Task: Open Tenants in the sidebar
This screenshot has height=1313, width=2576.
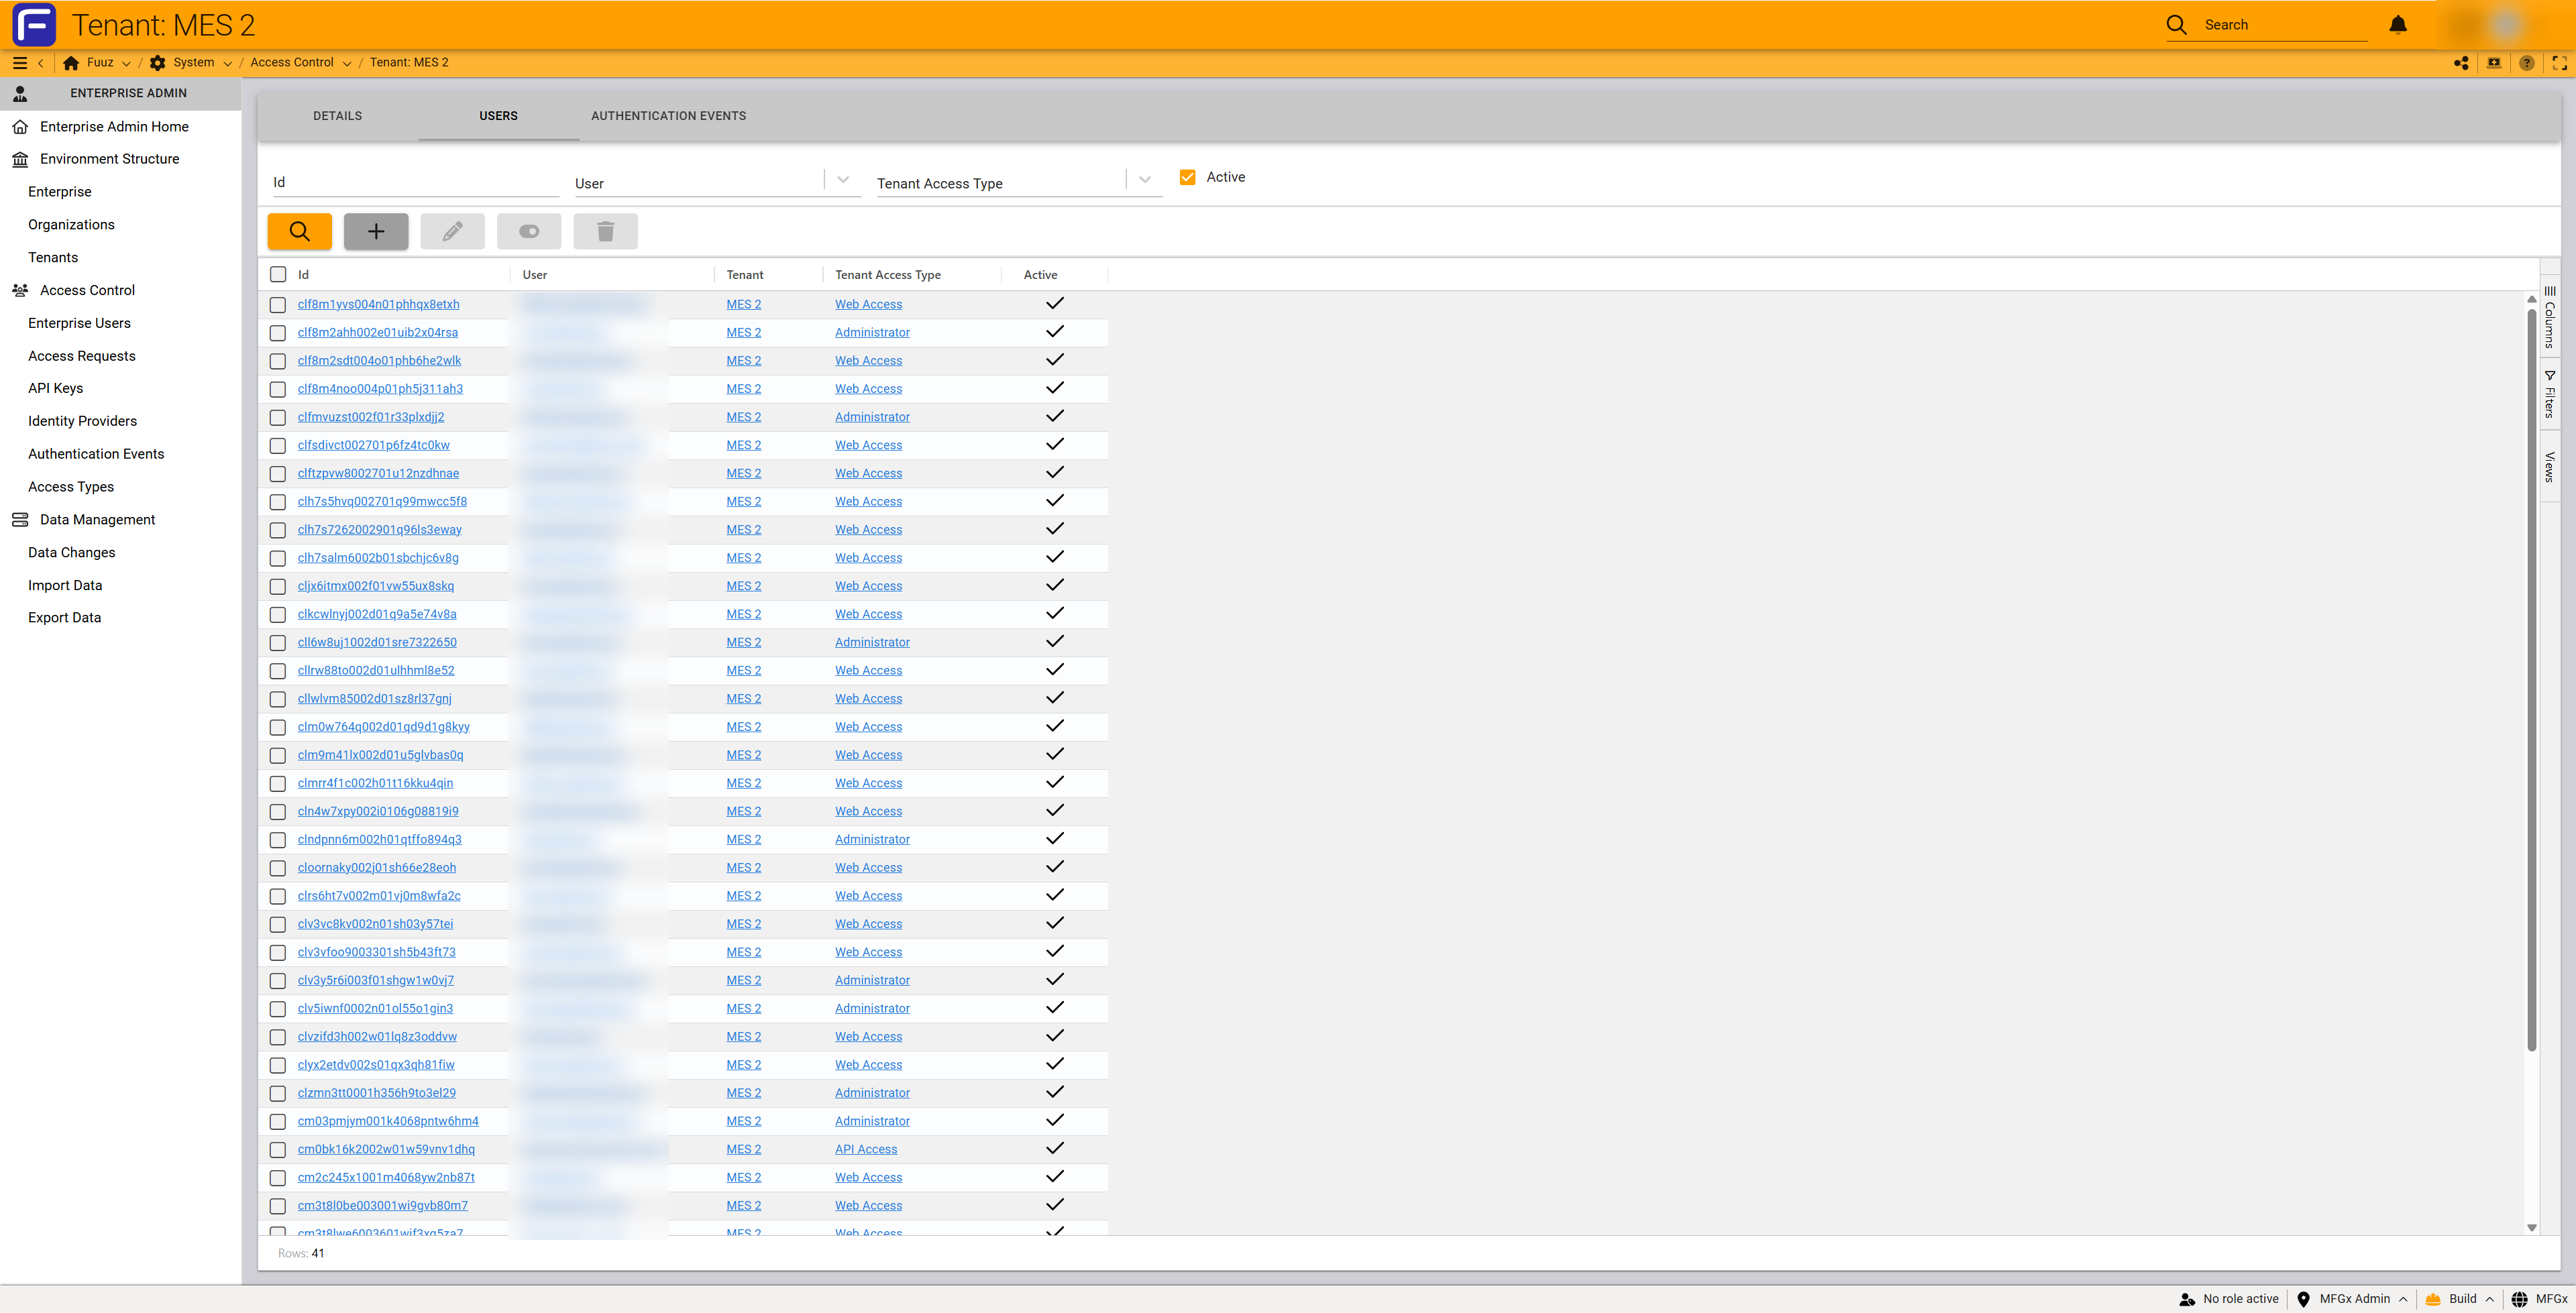Action: point(53,258)
